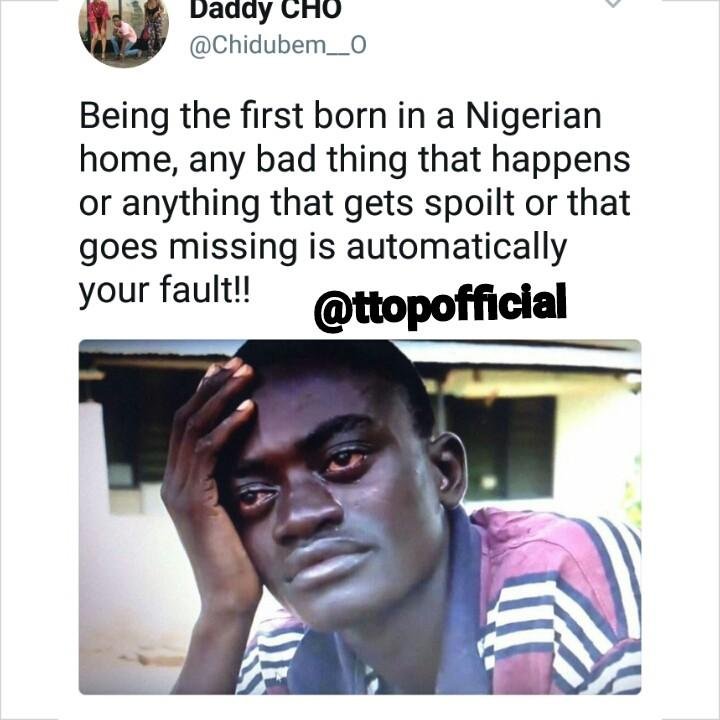Click the phrase 'your fault!!' in tweet
Viewport: 720px width, 720px height.
pyautogui.click(x=165, y=291)
